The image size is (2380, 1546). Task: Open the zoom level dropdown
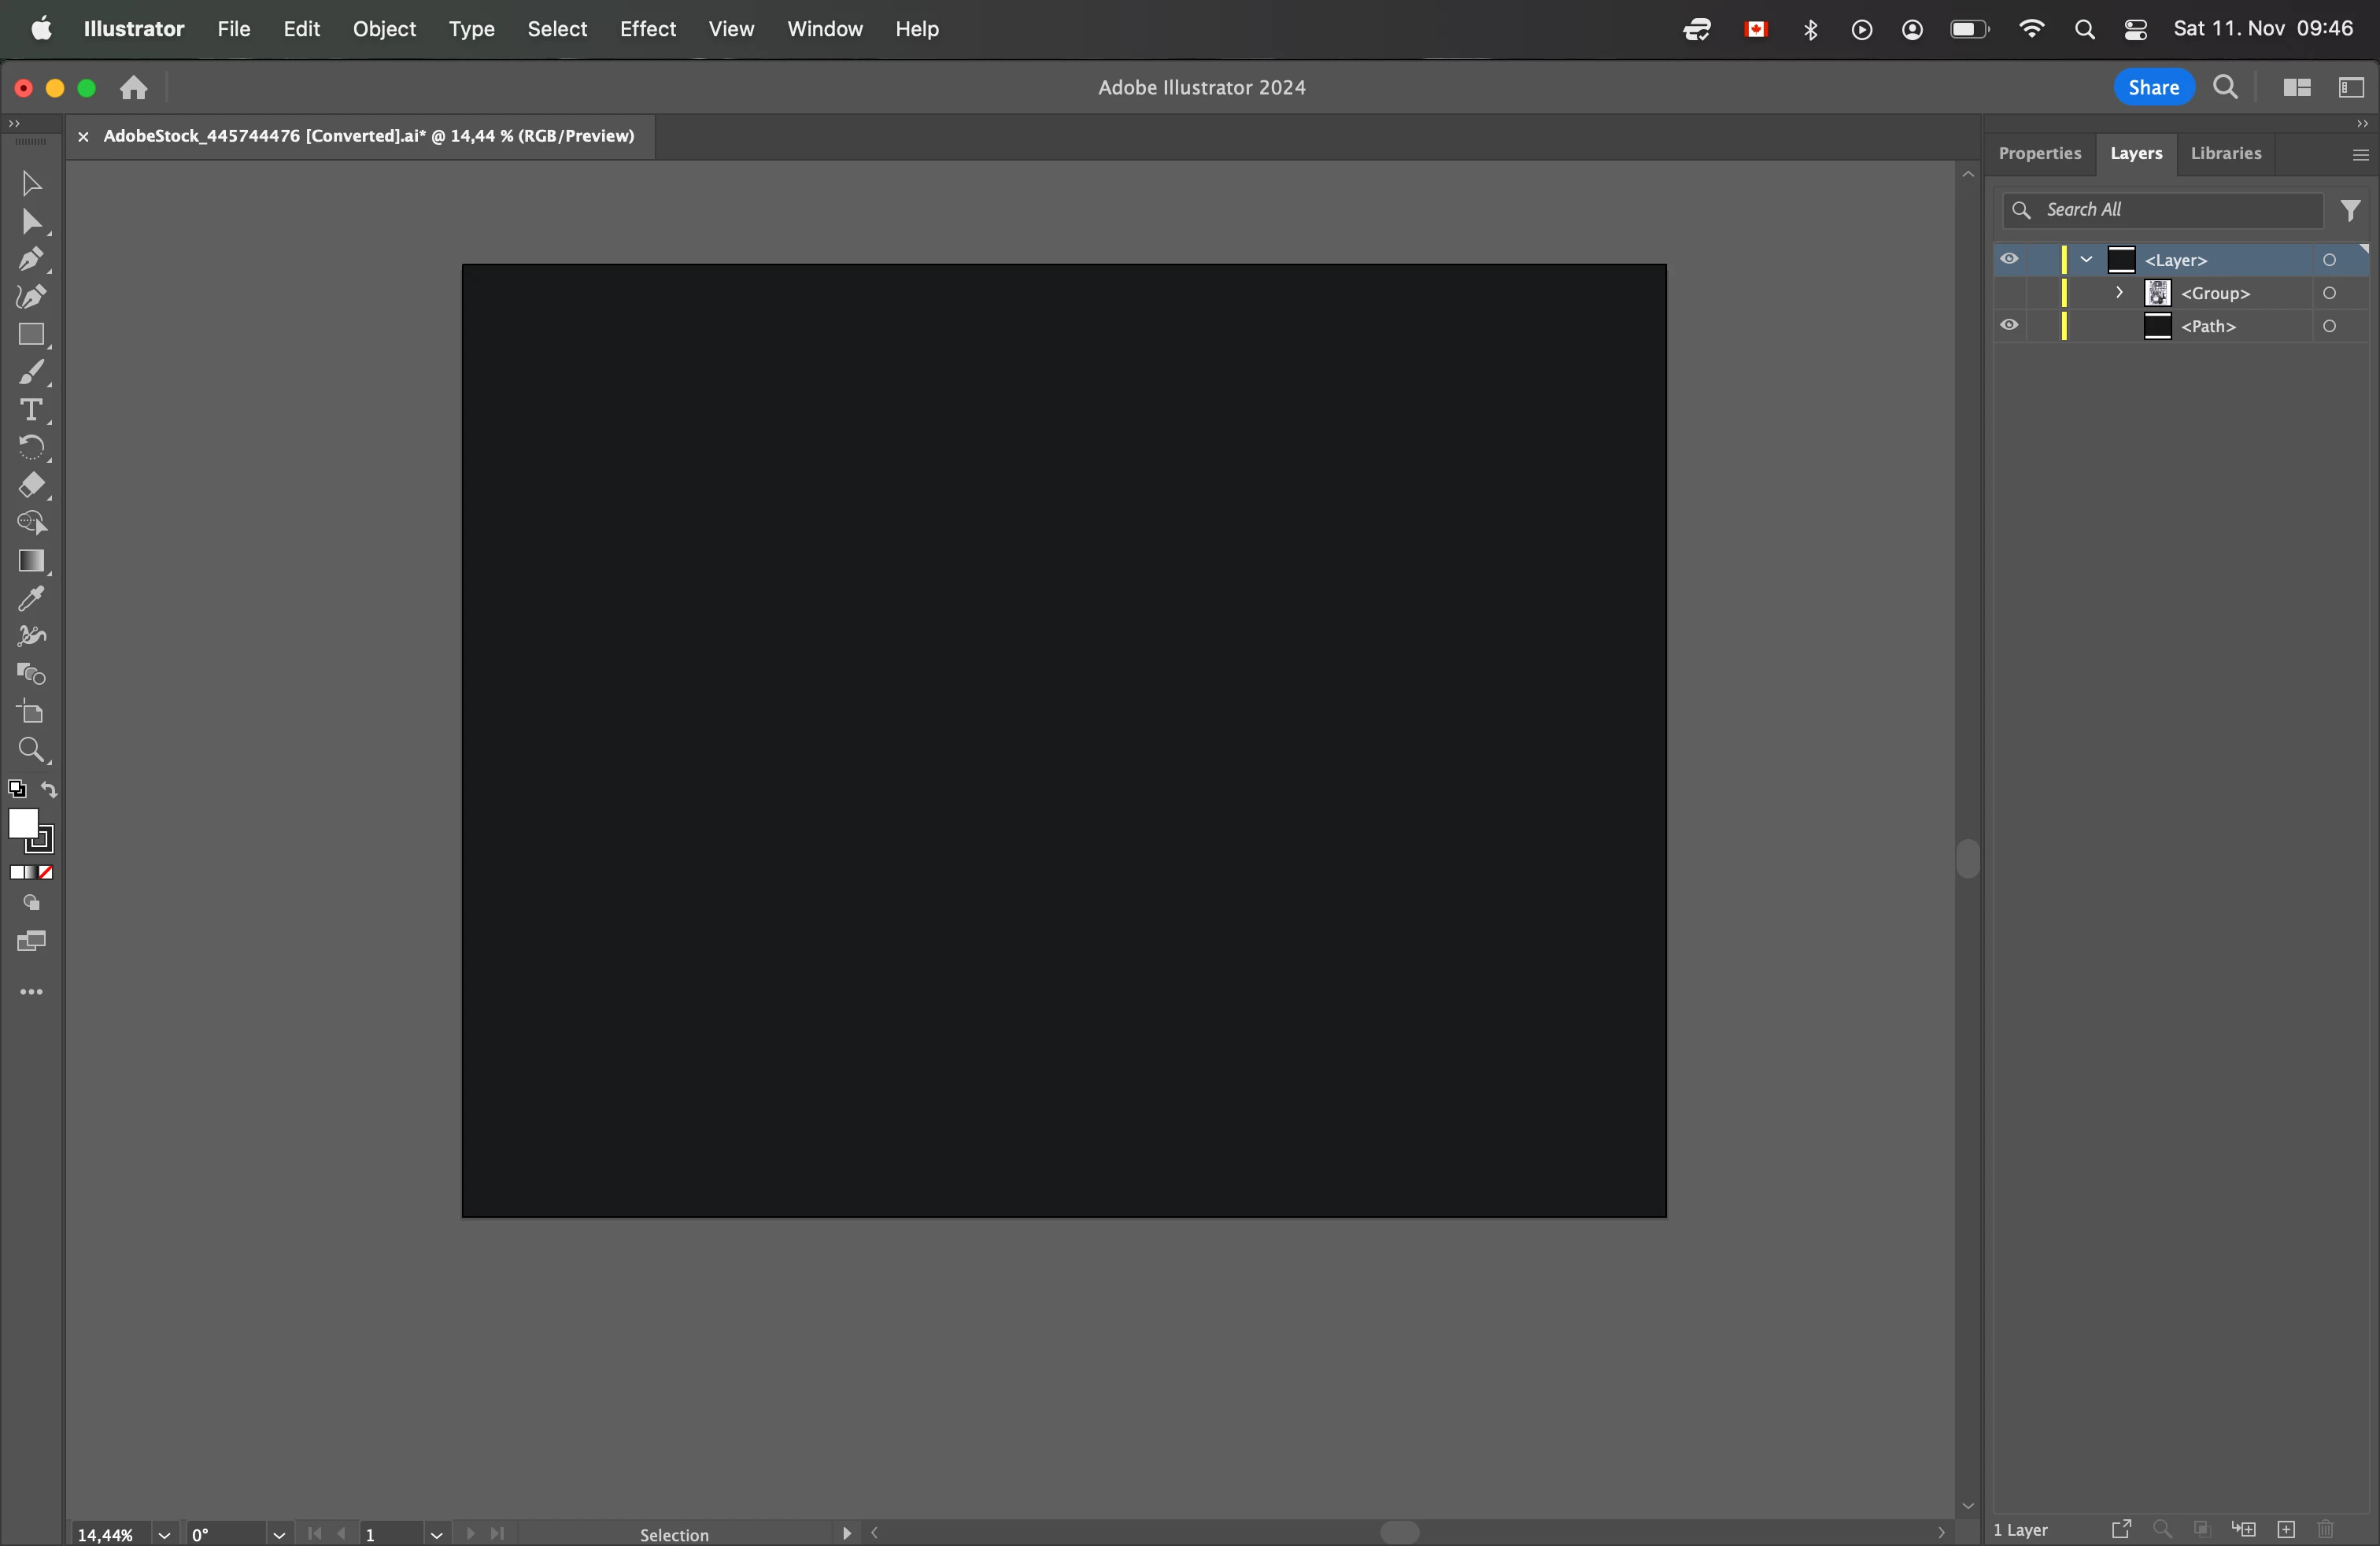(164, 1534)
